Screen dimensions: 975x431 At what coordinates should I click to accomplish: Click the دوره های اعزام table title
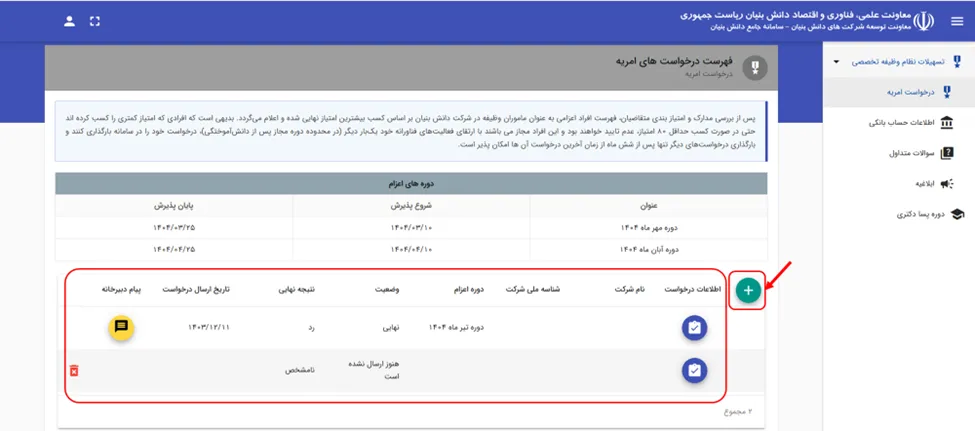(x=411, y=184)
